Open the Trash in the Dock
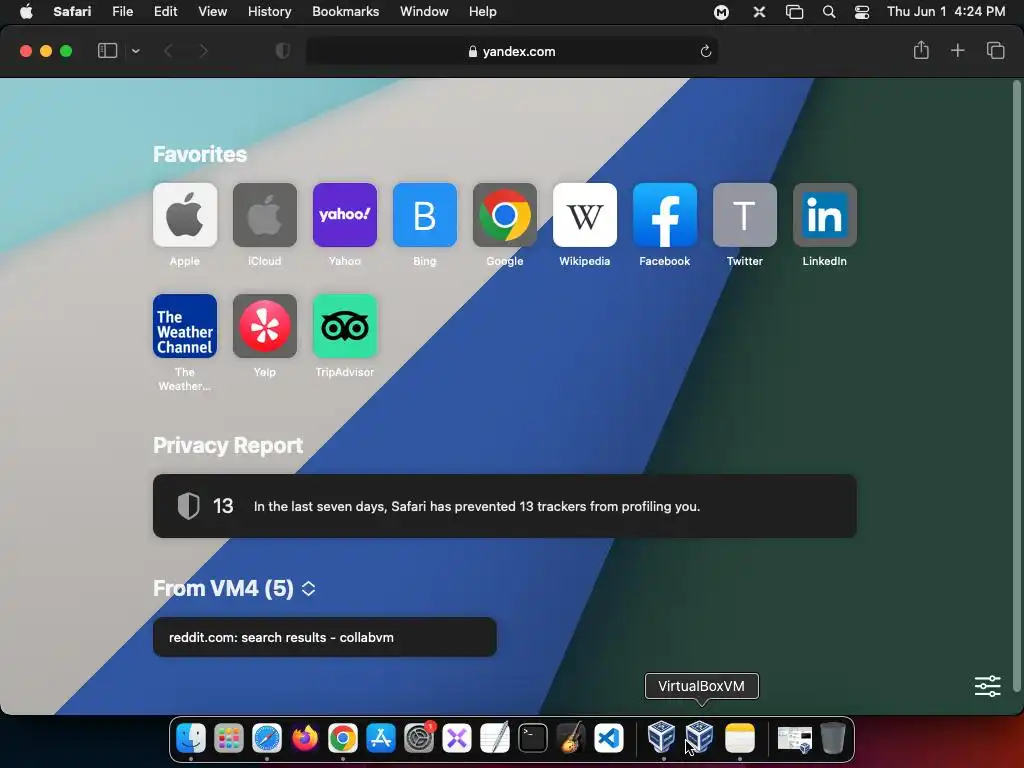Viewport: 1024px width, 768px height. 833,739
